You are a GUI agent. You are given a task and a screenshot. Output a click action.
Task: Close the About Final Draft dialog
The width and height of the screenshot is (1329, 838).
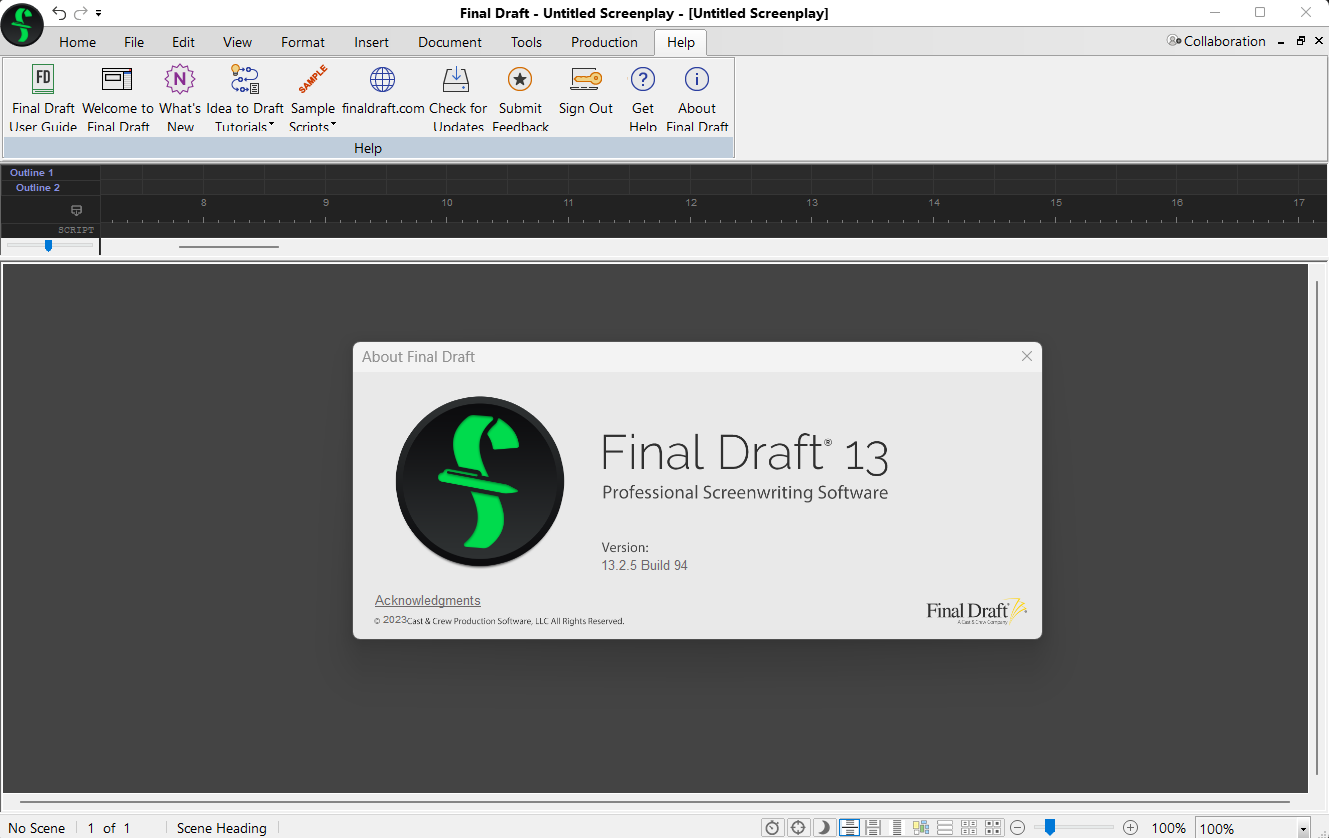click(x=1026, y=356)
